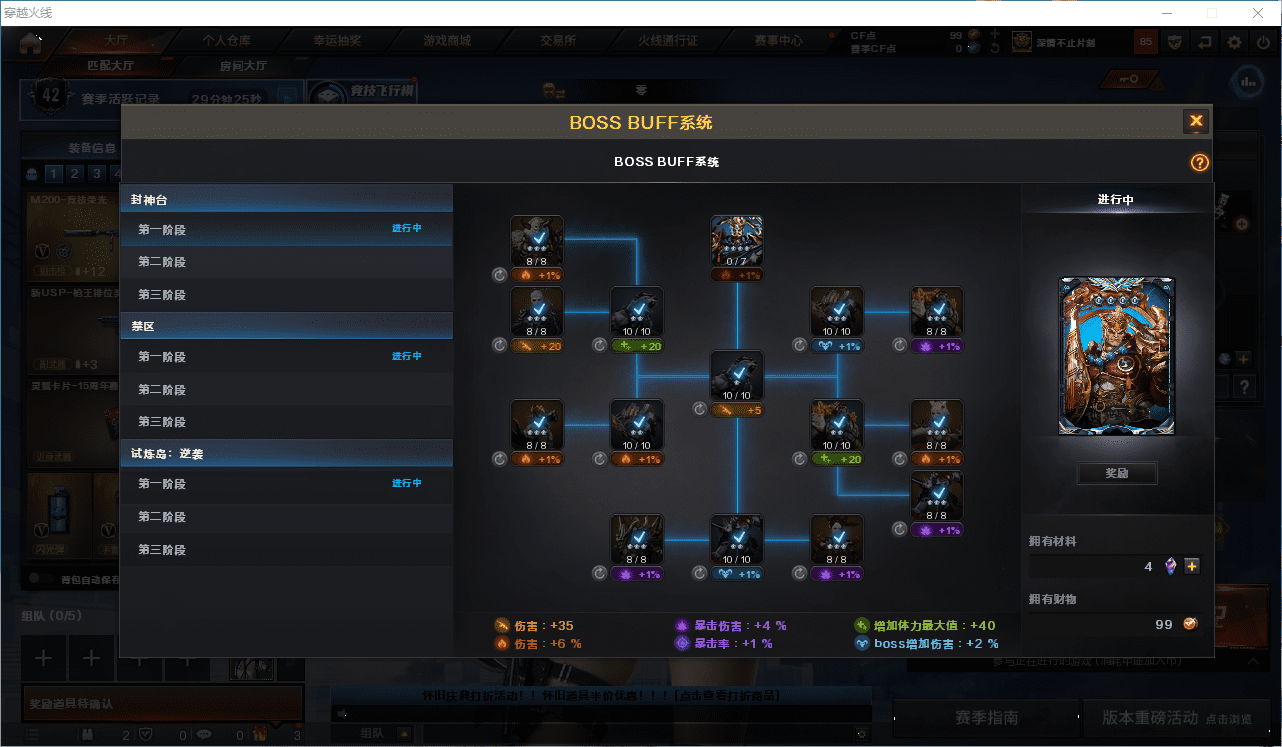This screenshot has height=747, width=1282.
Task: Switch to the 游戏商城 tab
Action: point(447,41)
